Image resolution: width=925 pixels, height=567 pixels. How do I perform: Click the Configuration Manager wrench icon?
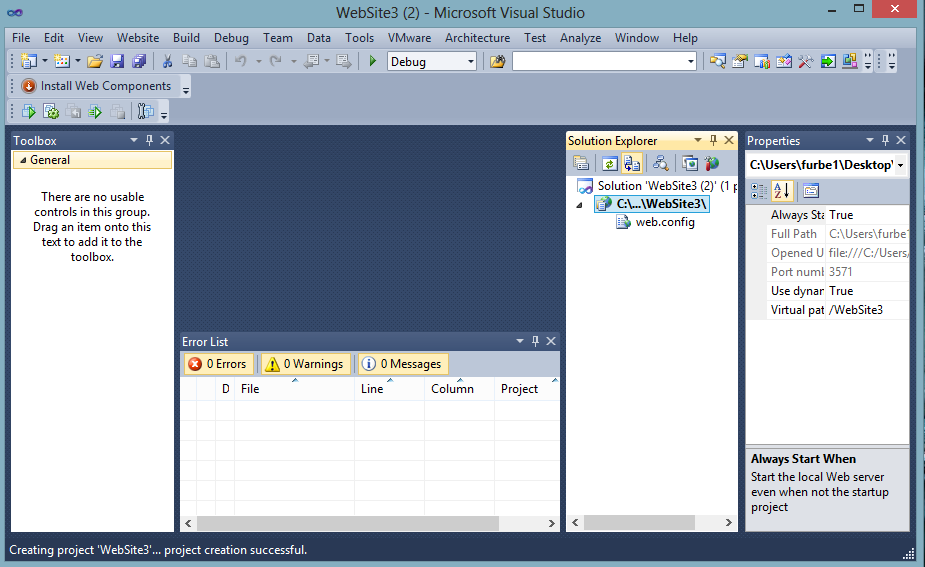[145, 111]
